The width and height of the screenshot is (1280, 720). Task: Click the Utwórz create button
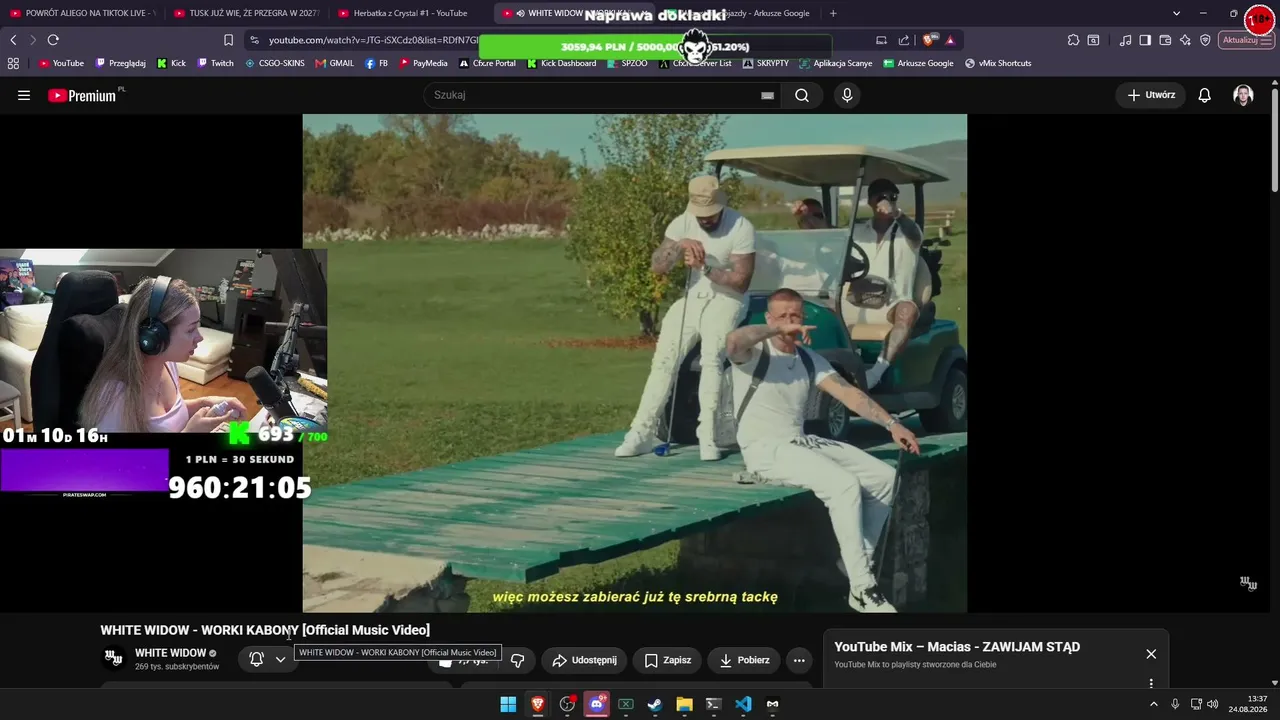click(1151, 95)
